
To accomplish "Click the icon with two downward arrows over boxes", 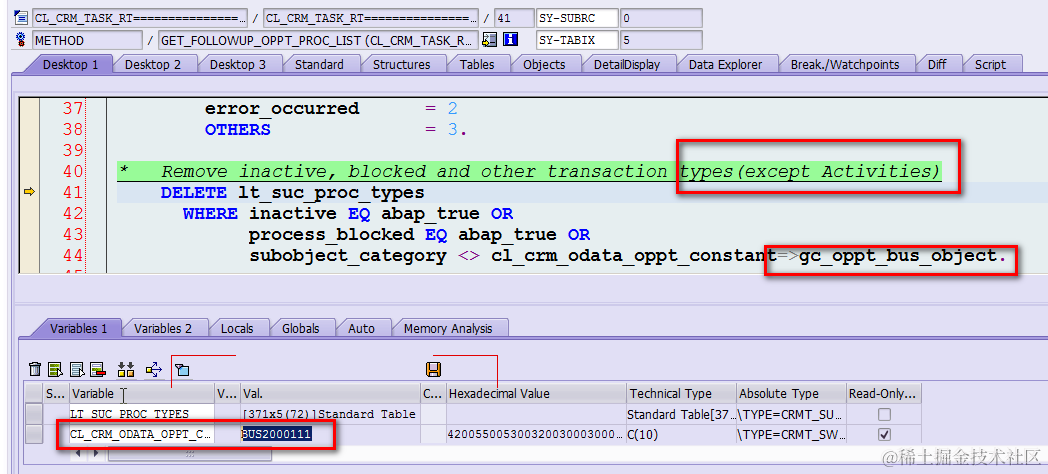I will point(126,369).
